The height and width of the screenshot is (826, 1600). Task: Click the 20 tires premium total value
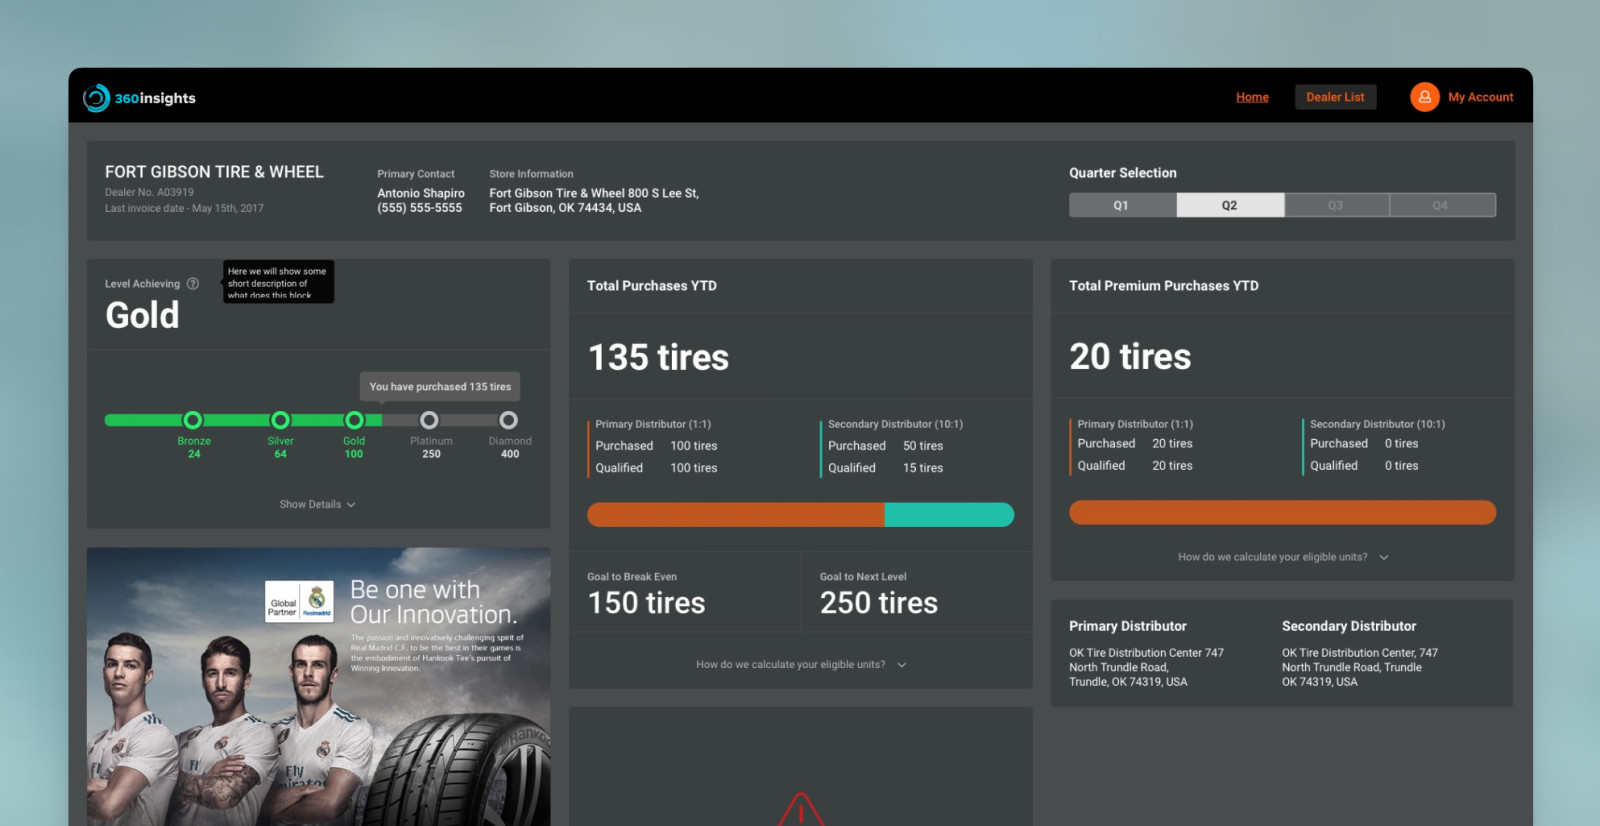[x=1130, y=356]
